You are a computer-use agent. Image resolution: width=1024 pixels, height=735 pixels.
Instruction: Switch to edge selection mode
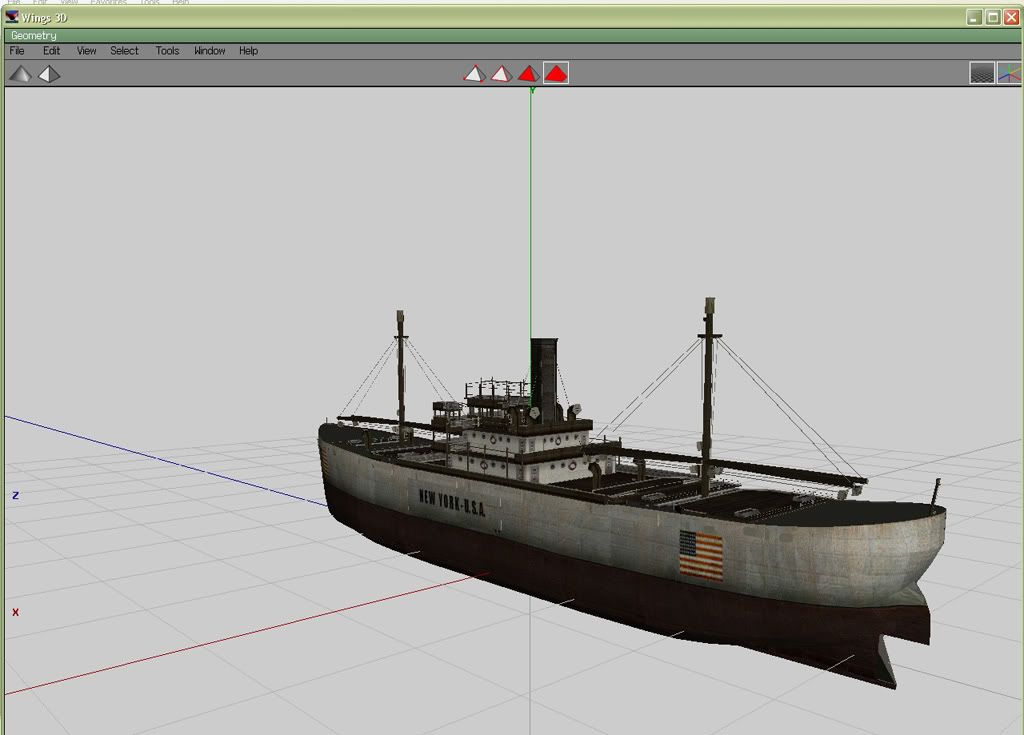[x=502, y=73]
